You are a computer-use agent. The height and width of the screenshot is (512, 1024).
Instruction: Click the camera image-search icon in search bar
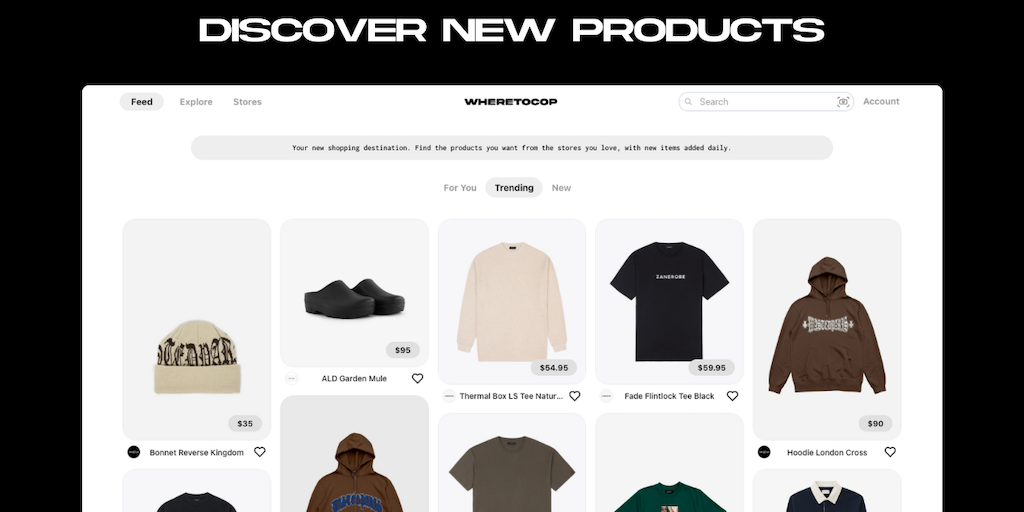843,102
